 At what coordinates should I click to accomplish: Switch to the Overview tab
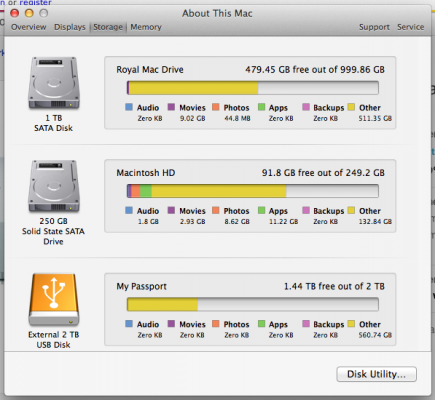[x=29, y=27]
